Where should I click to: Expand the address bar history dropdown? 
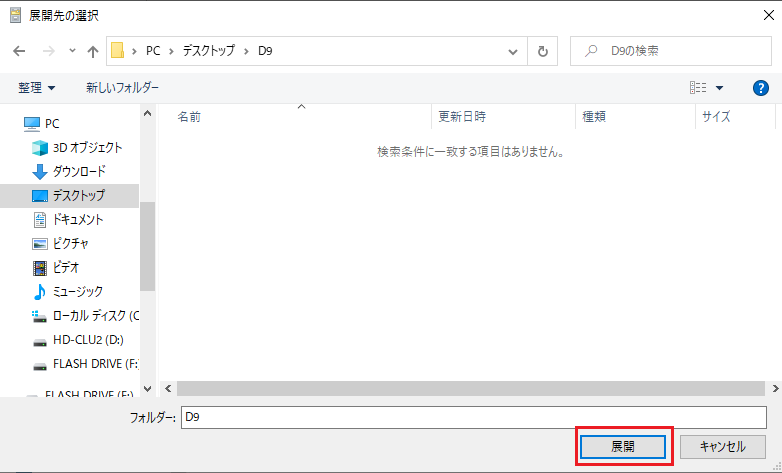[513, 51]
